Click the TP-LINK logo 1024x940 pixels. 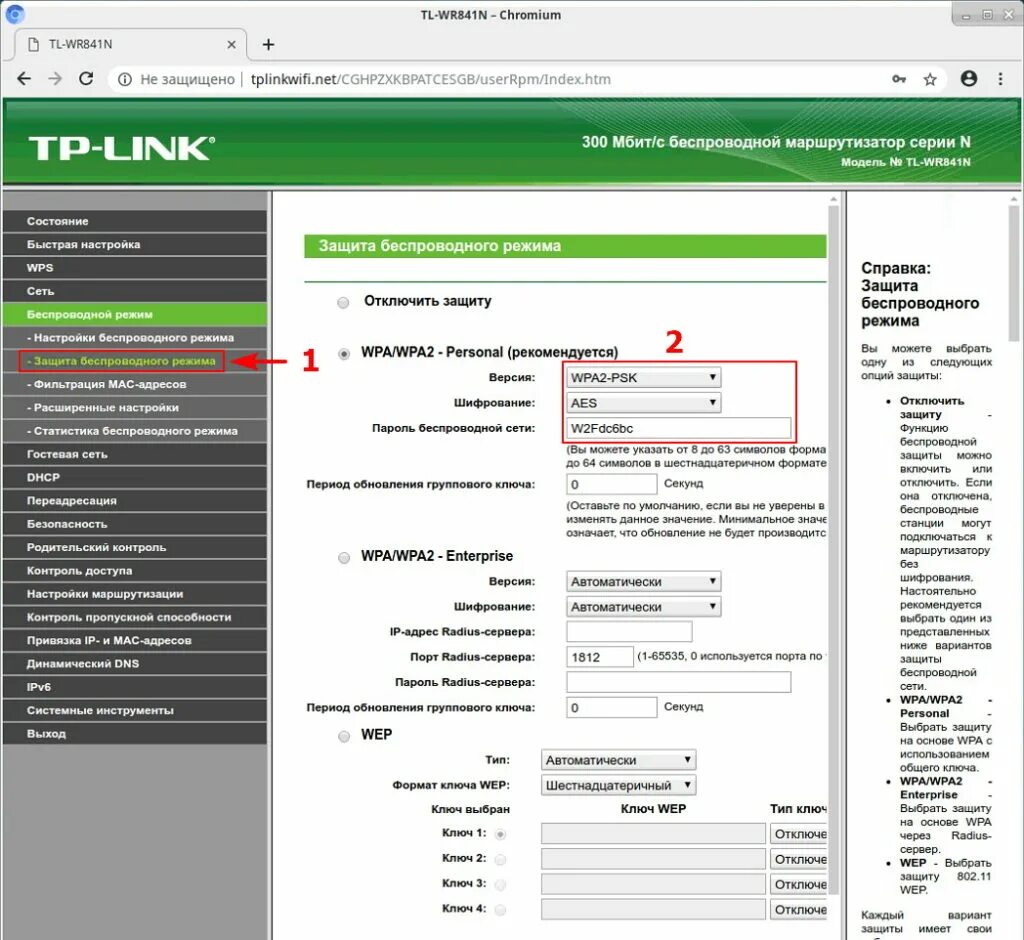121,149
